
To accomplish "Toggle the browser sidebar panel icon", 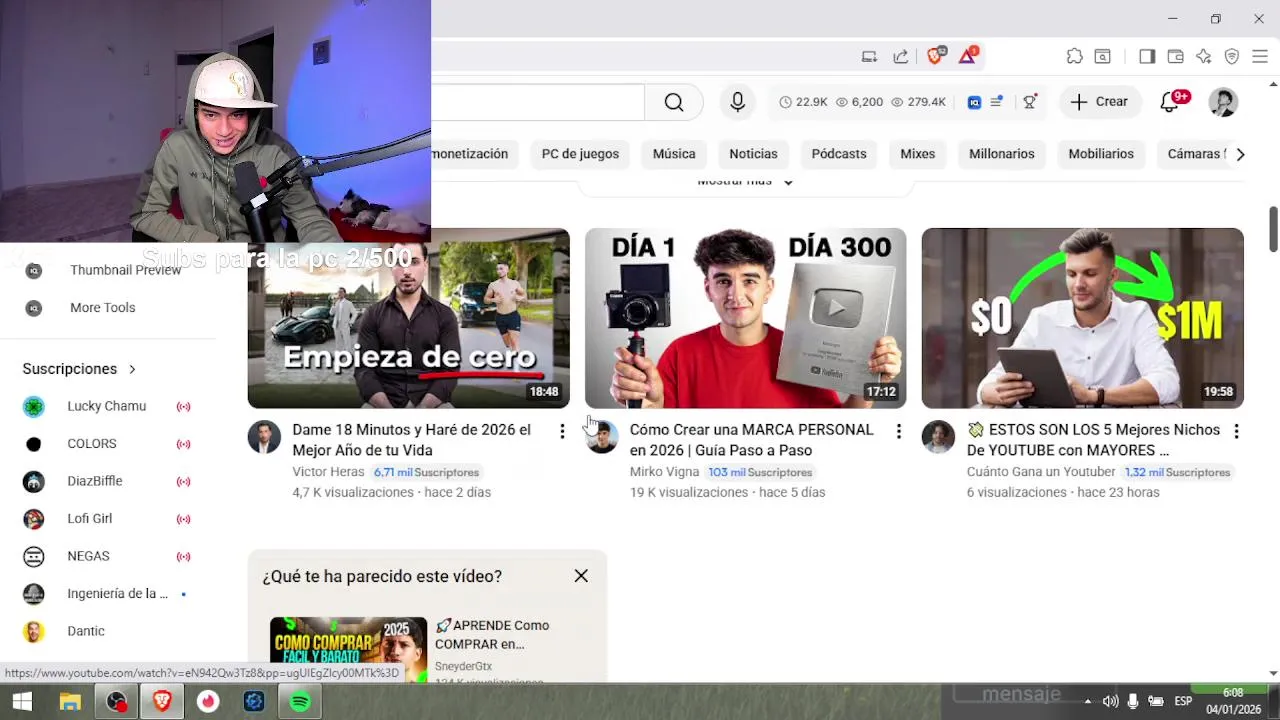I will pos(1147,57).
